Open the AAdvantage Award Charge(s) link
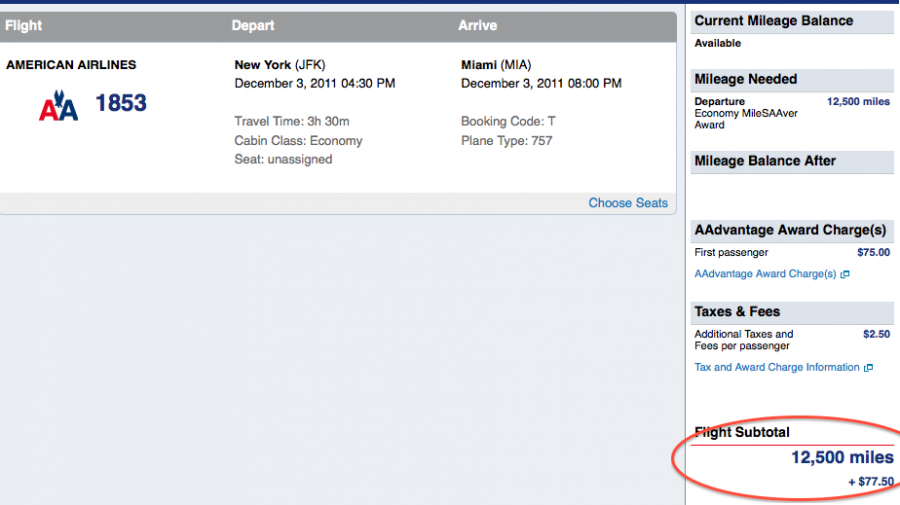 coord(765,274)
